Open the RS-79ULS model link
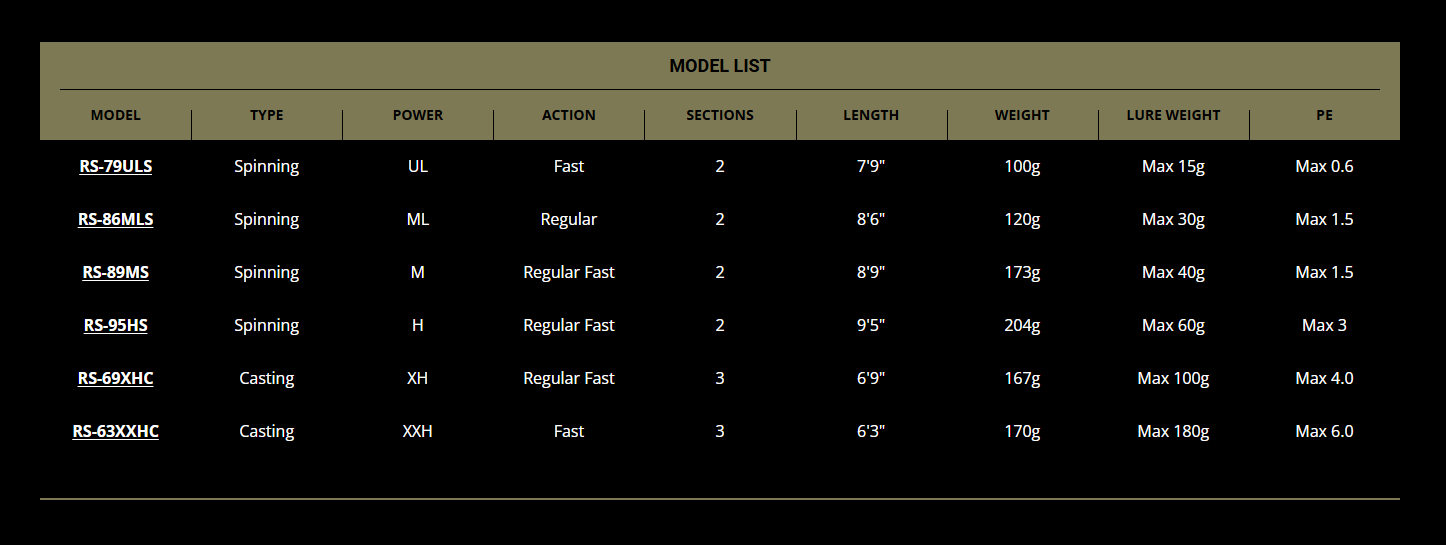The image size is (1446, 545). [116, 166]
